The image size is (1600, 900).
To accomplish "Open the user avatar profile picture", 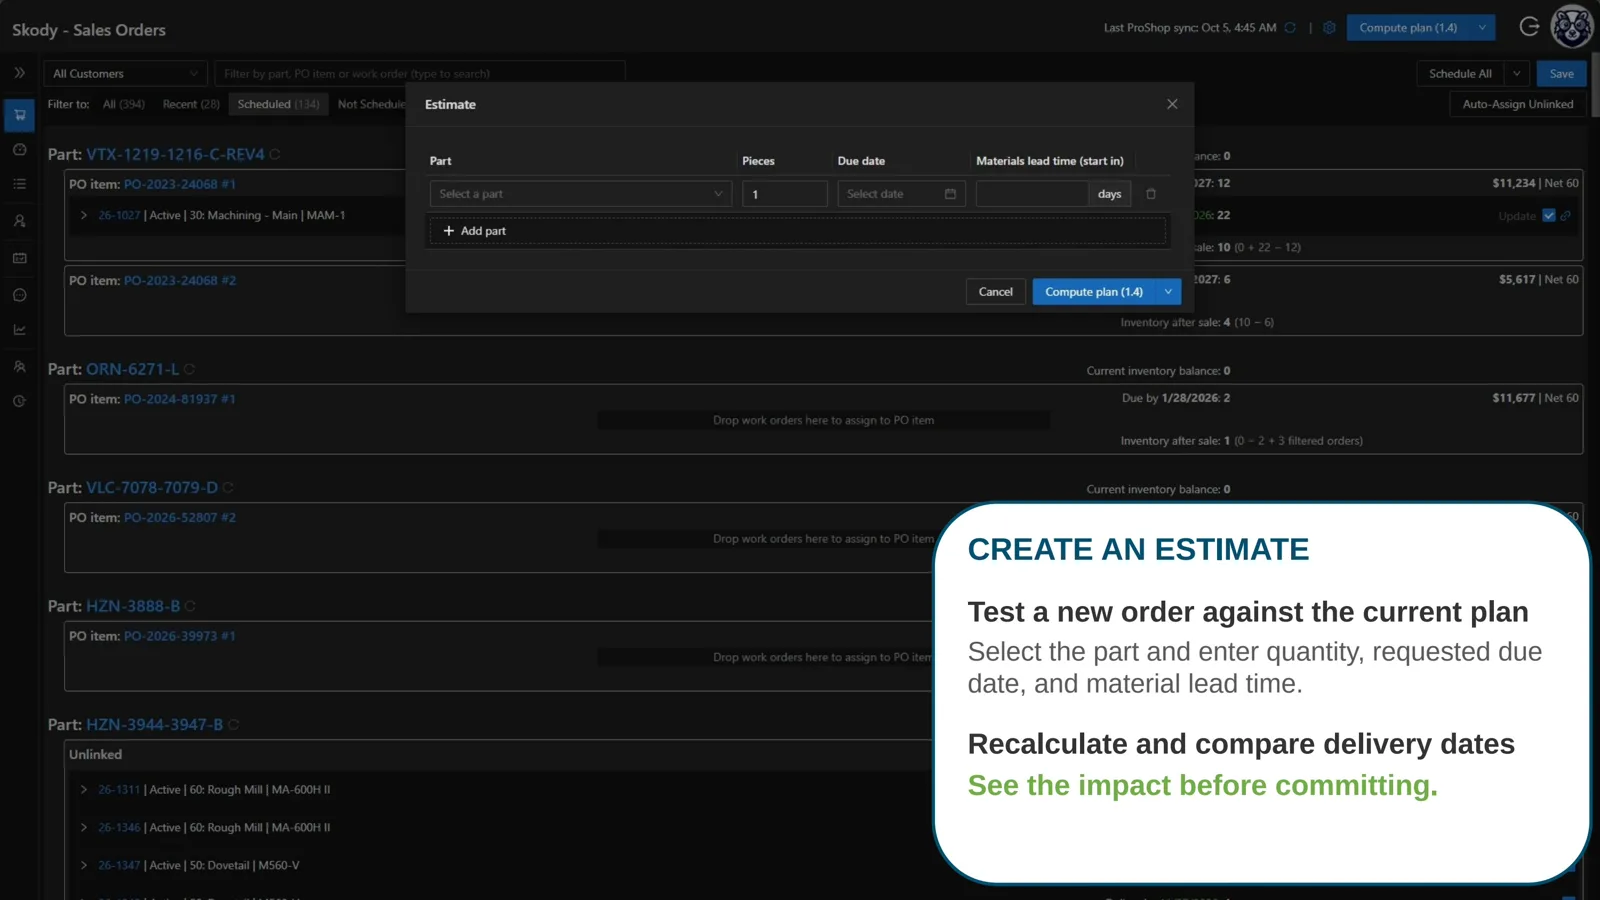I will (x=1572, y=27).
